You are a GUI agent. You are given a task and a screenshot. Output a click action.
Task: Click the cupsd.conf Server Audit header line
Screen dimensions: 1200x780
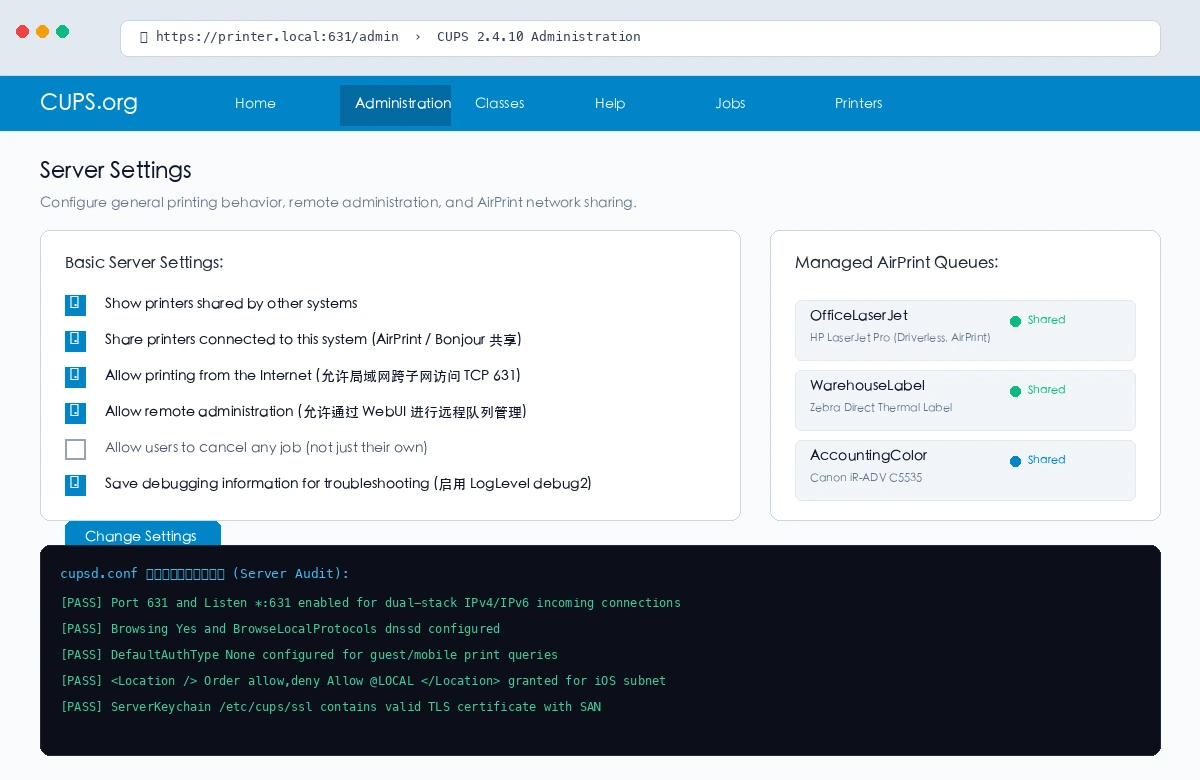tap(205, 574)
